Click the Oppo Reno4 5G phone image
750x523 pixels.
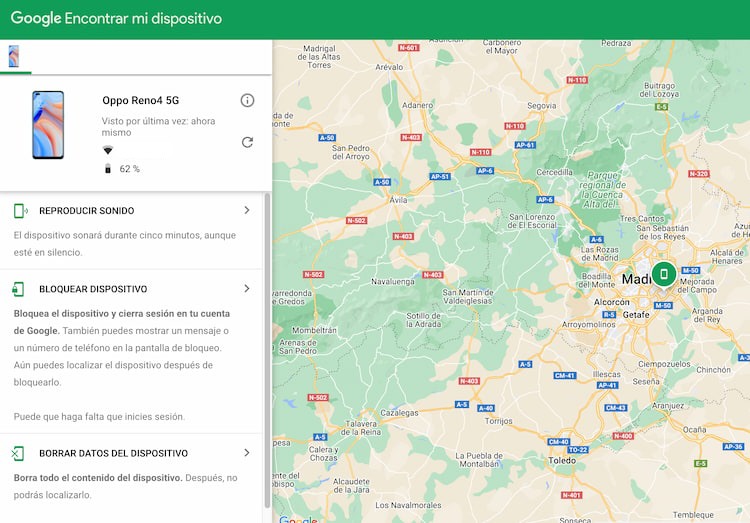point(48,125)
